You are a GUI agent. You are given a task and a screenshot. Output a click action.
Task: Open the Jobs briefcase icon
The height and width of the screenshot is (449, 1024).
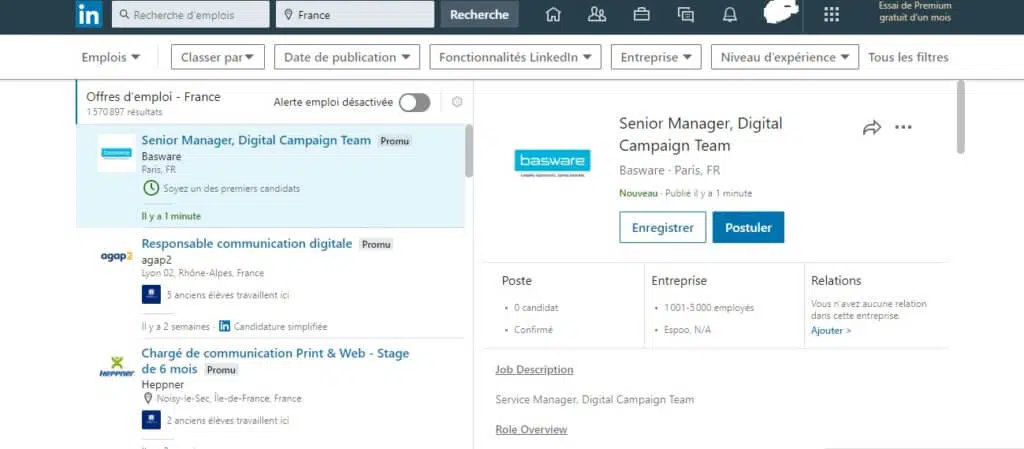click(x=641, y=15)
